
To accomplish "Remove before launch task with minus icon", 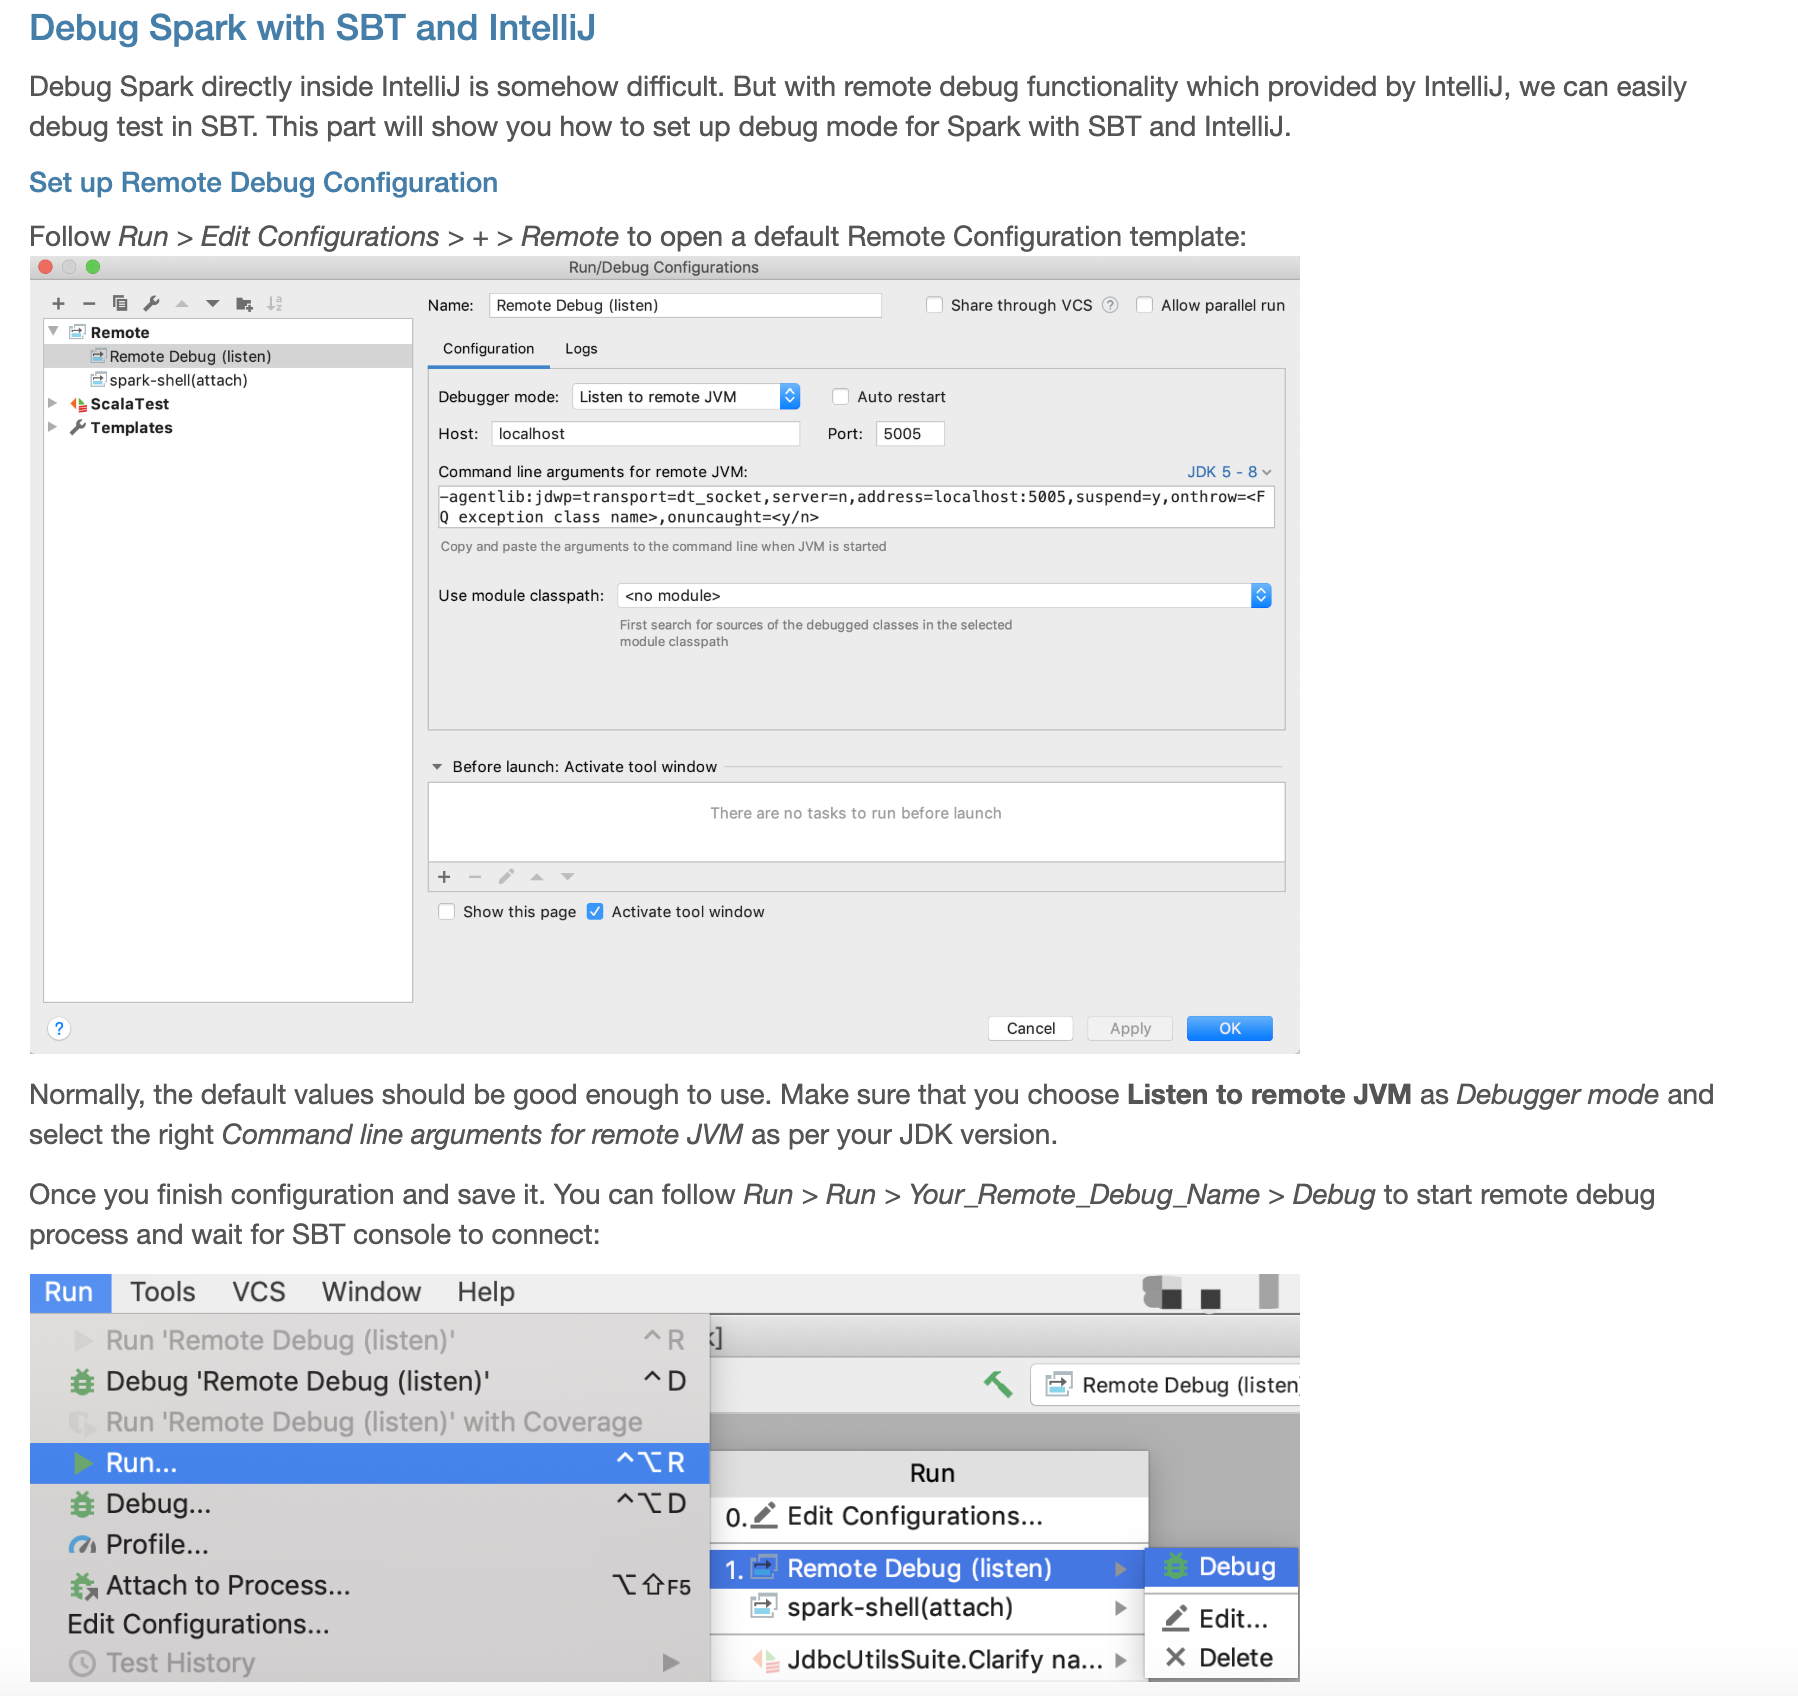I will (475, 877).
